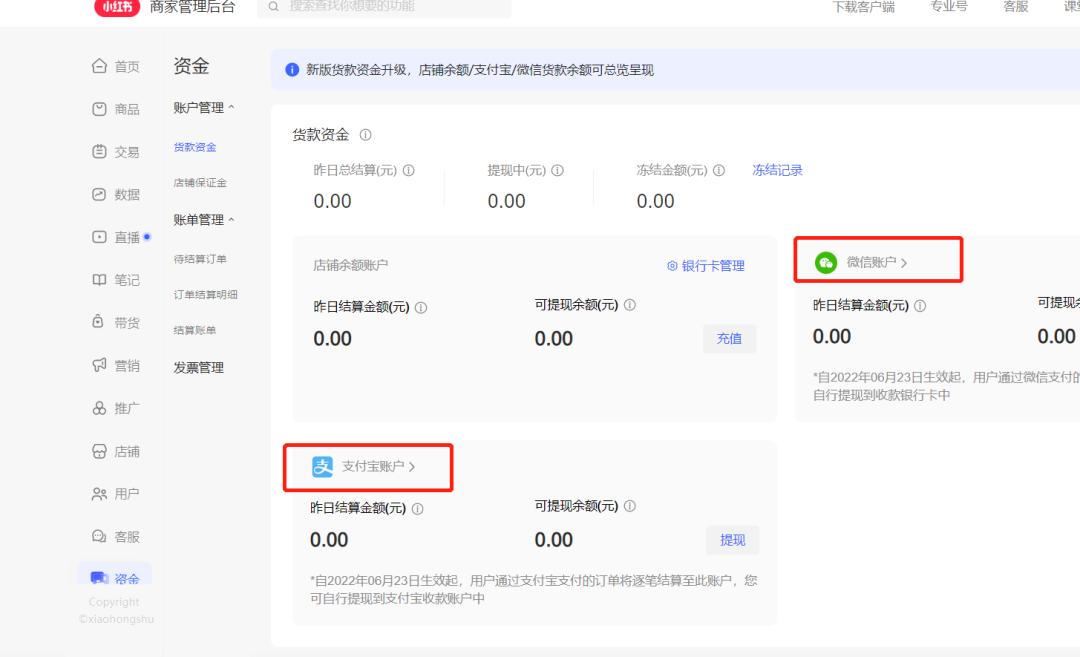Screen dimensions: 1080x657
Task: Collapse the 账单管理 section
Action: pos(204,219)
